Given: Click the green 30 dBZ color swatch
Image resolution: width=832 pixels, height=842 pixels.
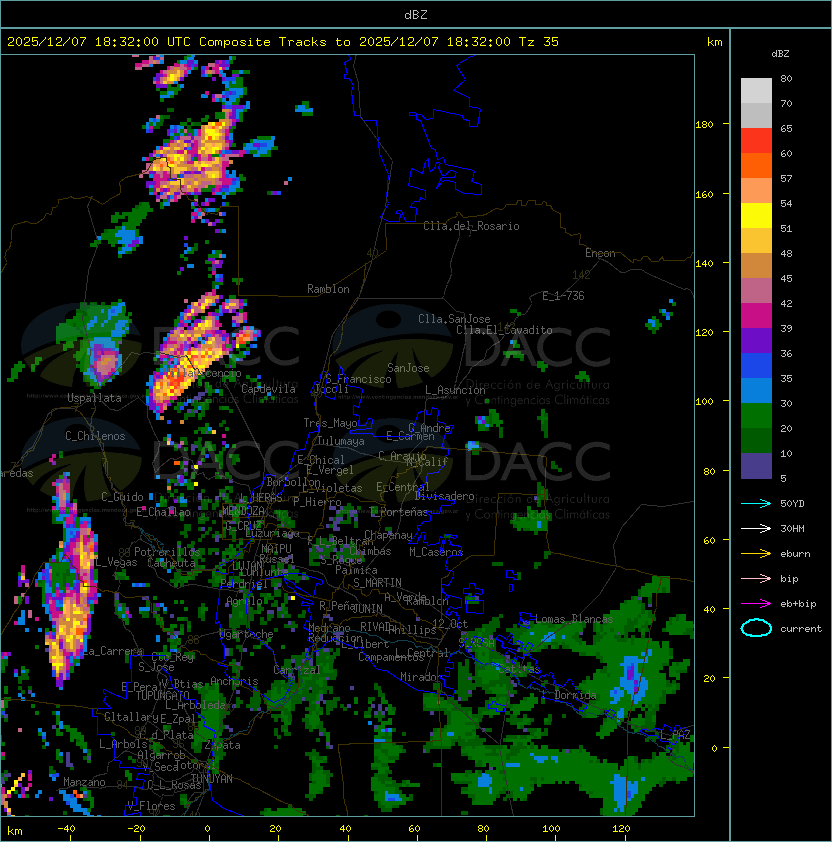Looking at the screenshot, I should coord(756,416).
